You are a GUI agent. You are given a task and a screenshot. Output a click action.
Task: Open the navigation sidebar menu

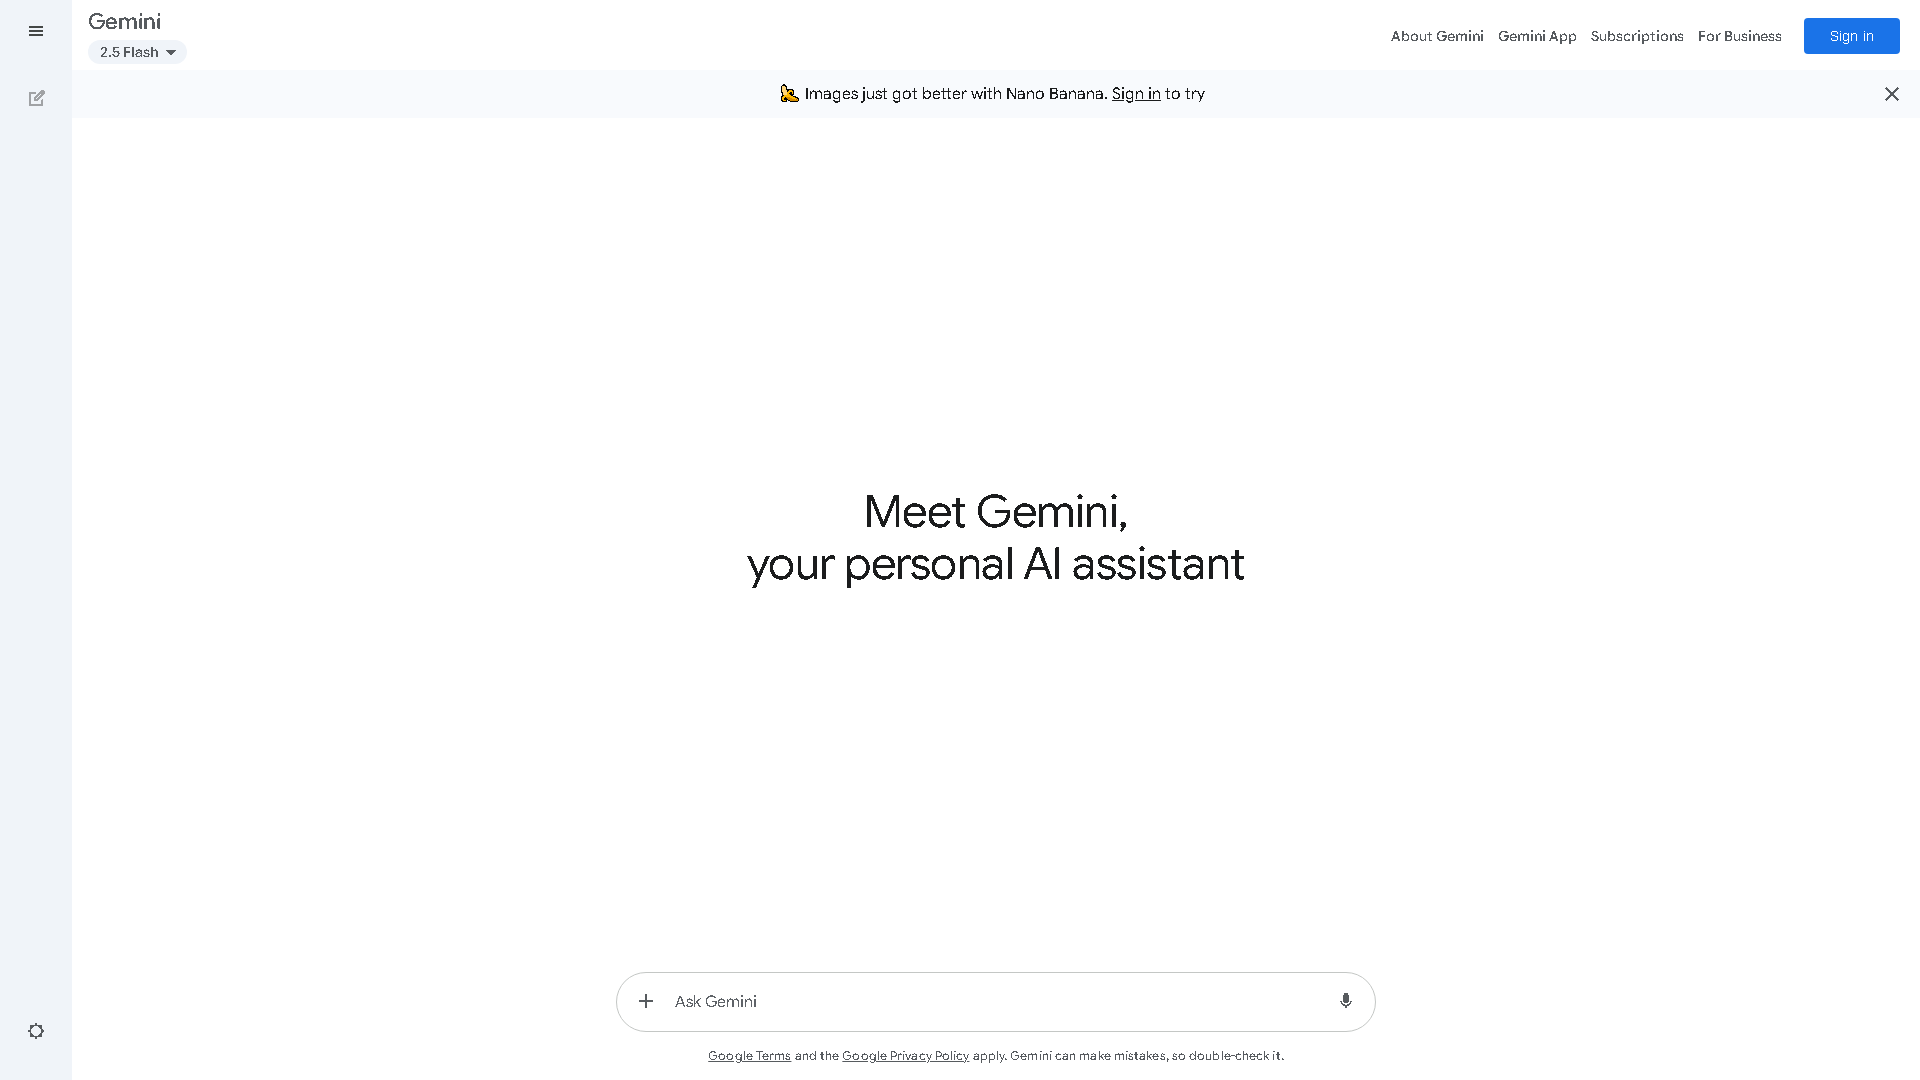point(36,32)
